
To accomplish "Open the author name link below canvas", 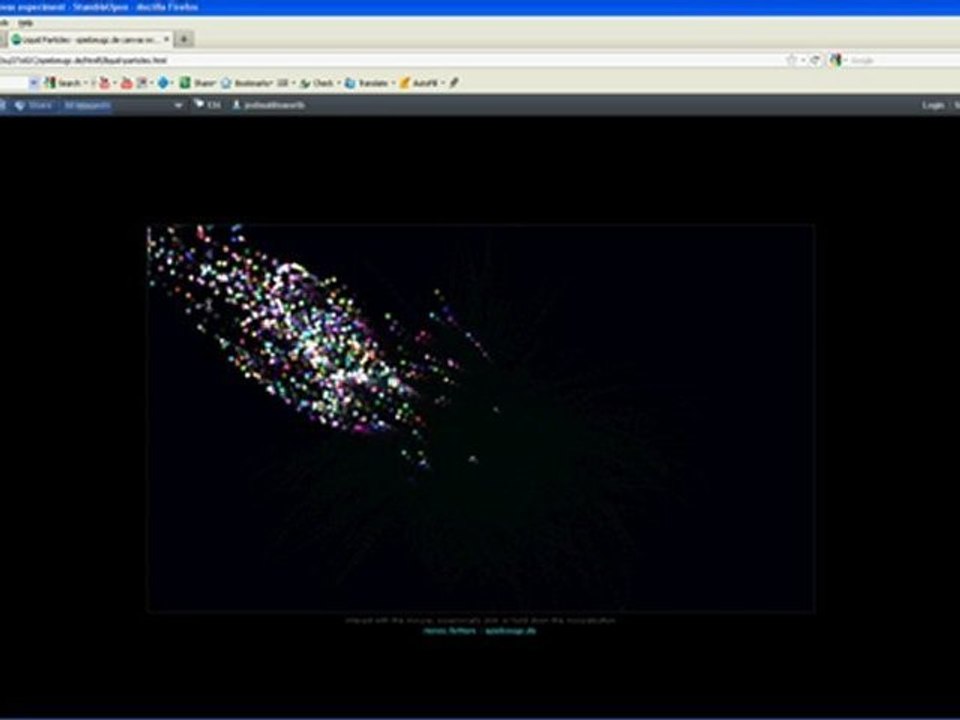I will 450,631.
